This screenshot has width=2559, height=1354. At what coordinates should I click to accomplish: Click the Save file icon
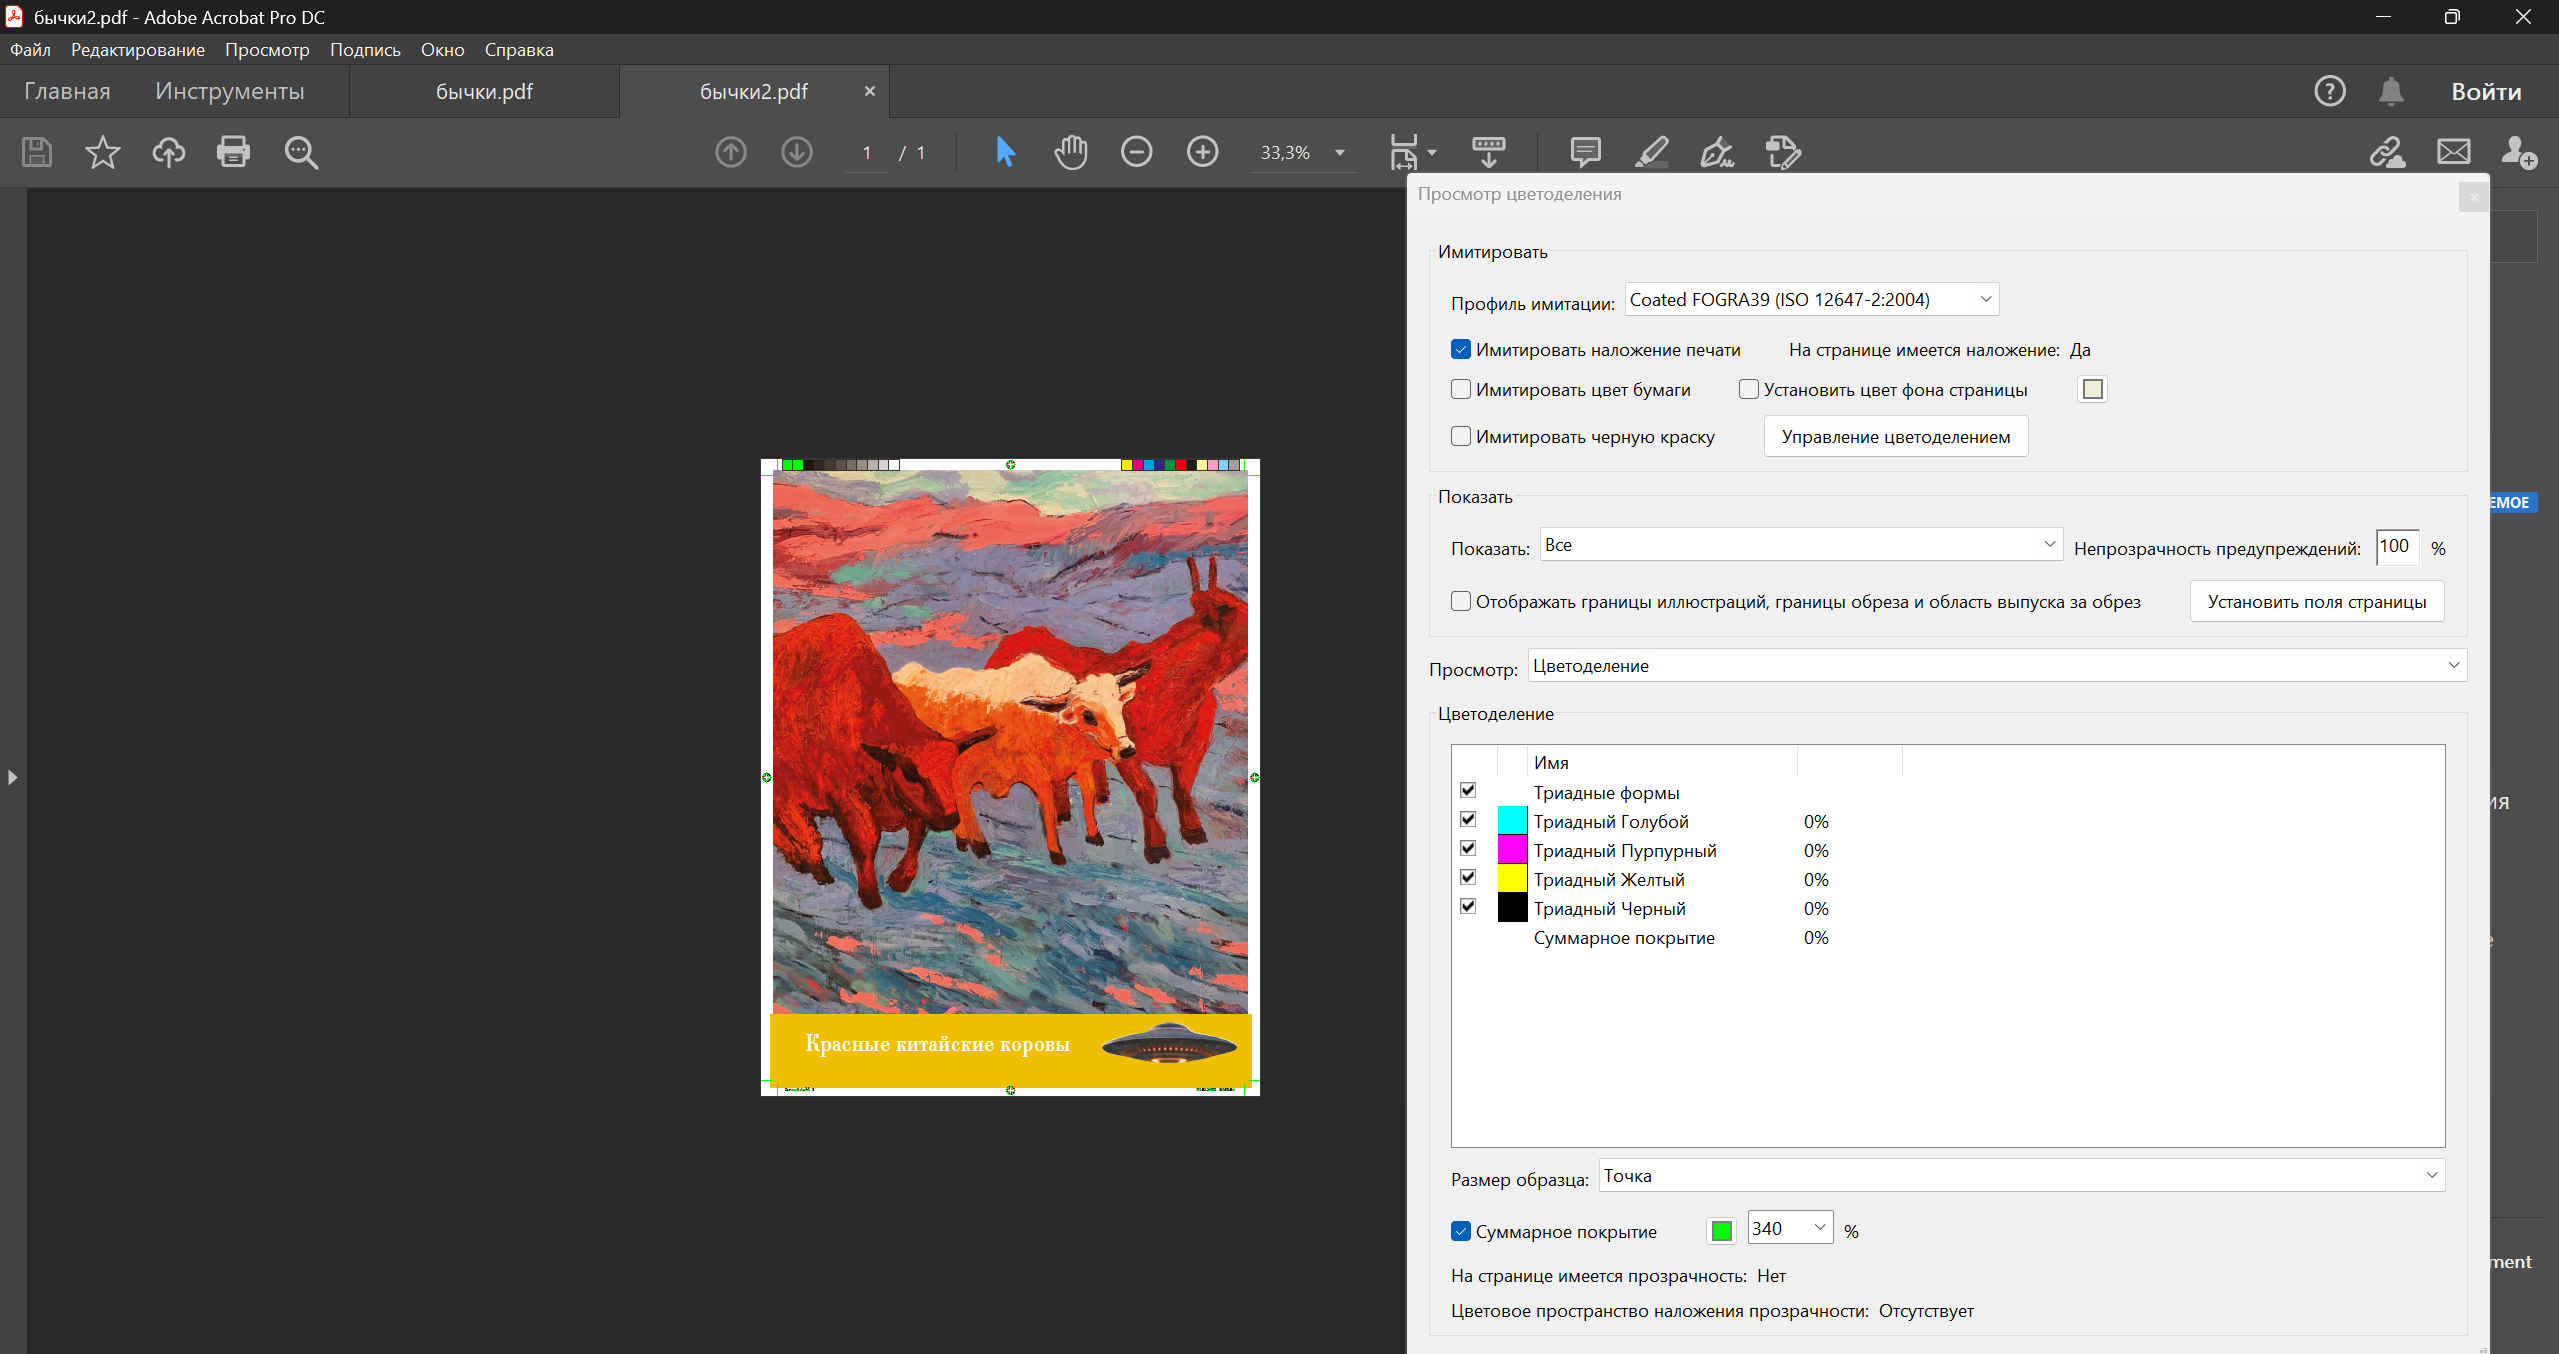[37, 152]
